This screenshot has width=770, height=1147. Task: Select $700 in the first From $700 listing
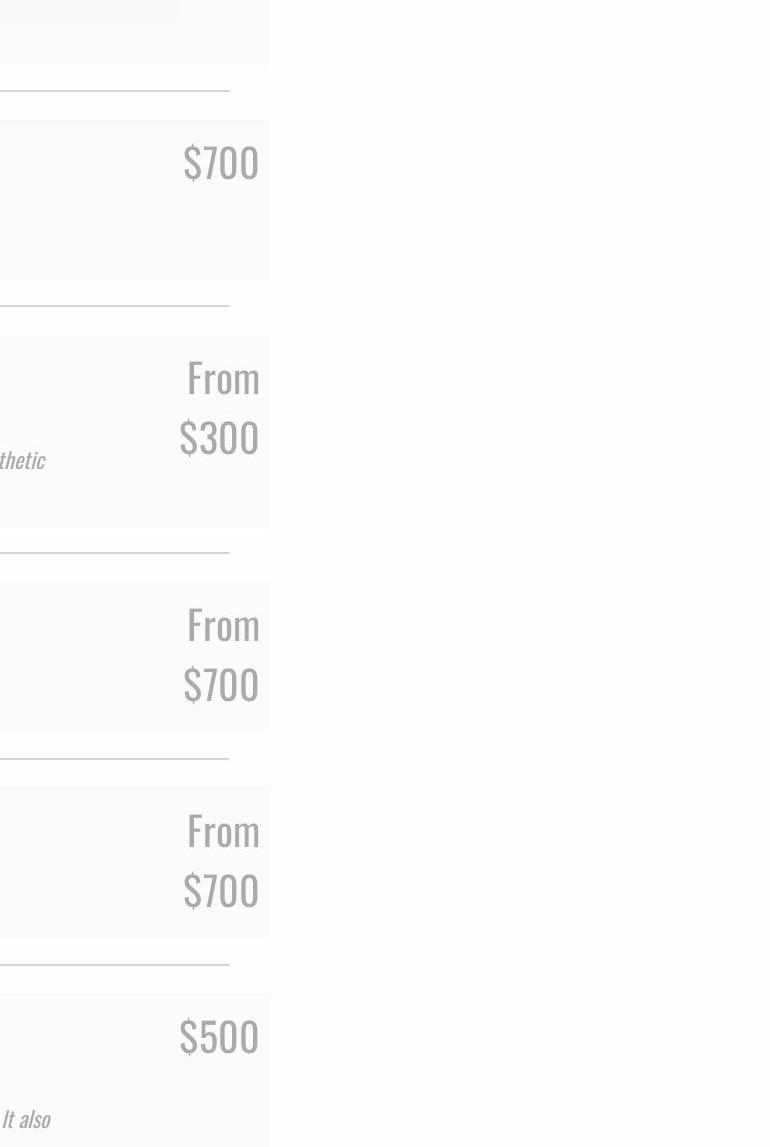coord(221,685)
